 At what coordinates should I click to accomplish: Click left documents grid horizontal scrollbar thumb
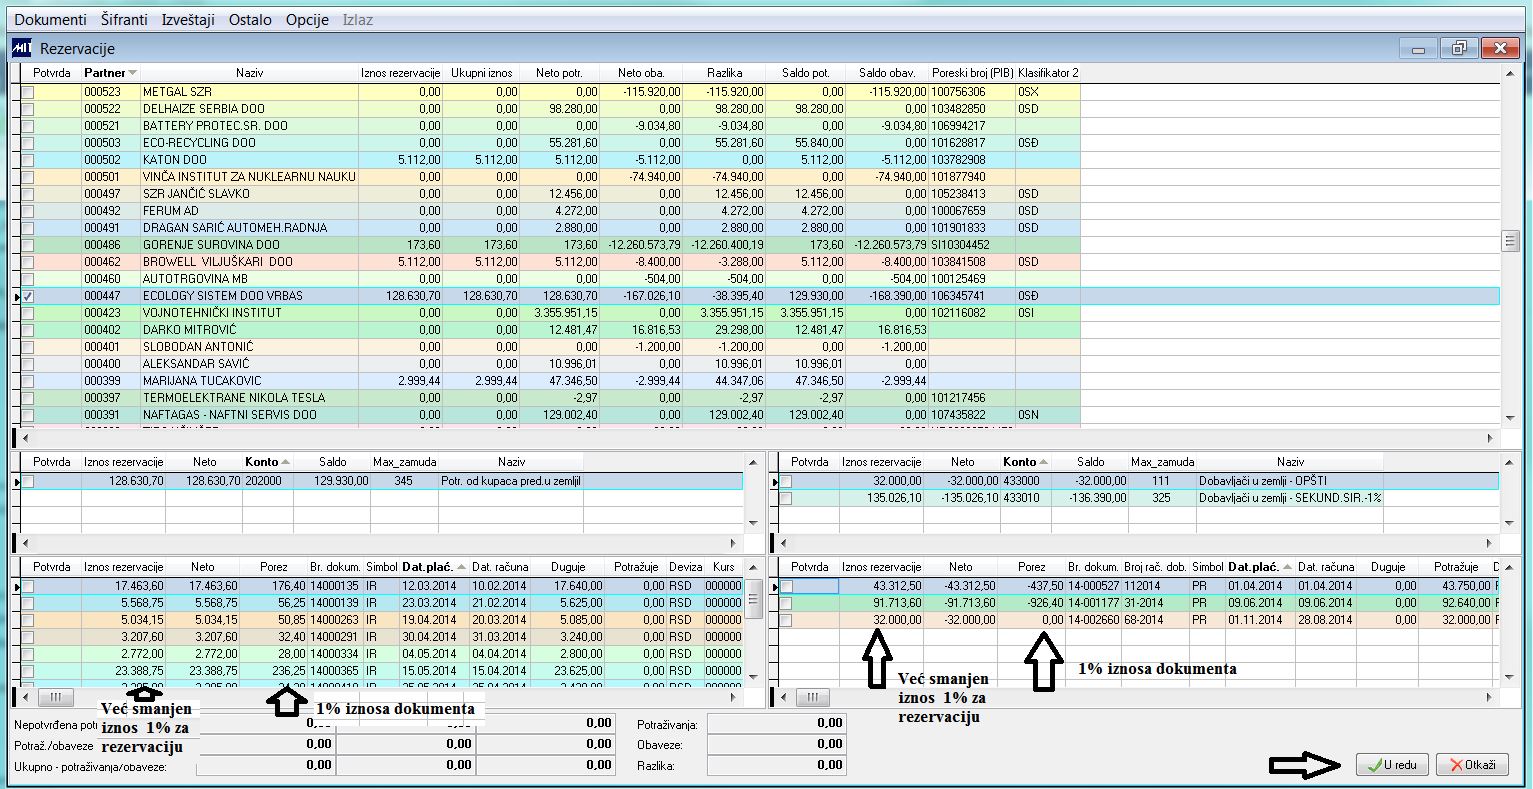click(x=56, y=696)
